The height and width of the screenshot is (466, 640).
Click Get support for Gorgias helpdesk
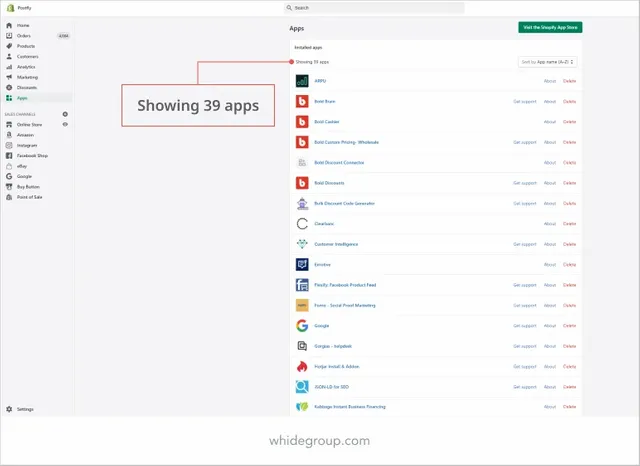click(x=525, y=346)
